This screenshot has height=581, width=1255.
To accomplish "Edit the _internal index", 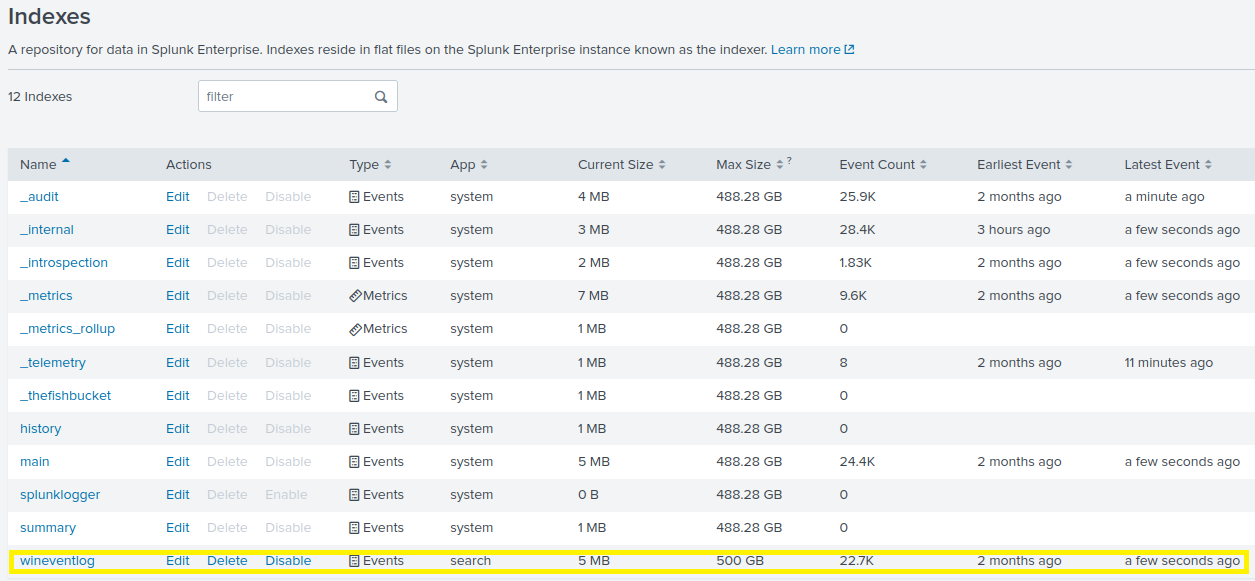I will 178,230.
